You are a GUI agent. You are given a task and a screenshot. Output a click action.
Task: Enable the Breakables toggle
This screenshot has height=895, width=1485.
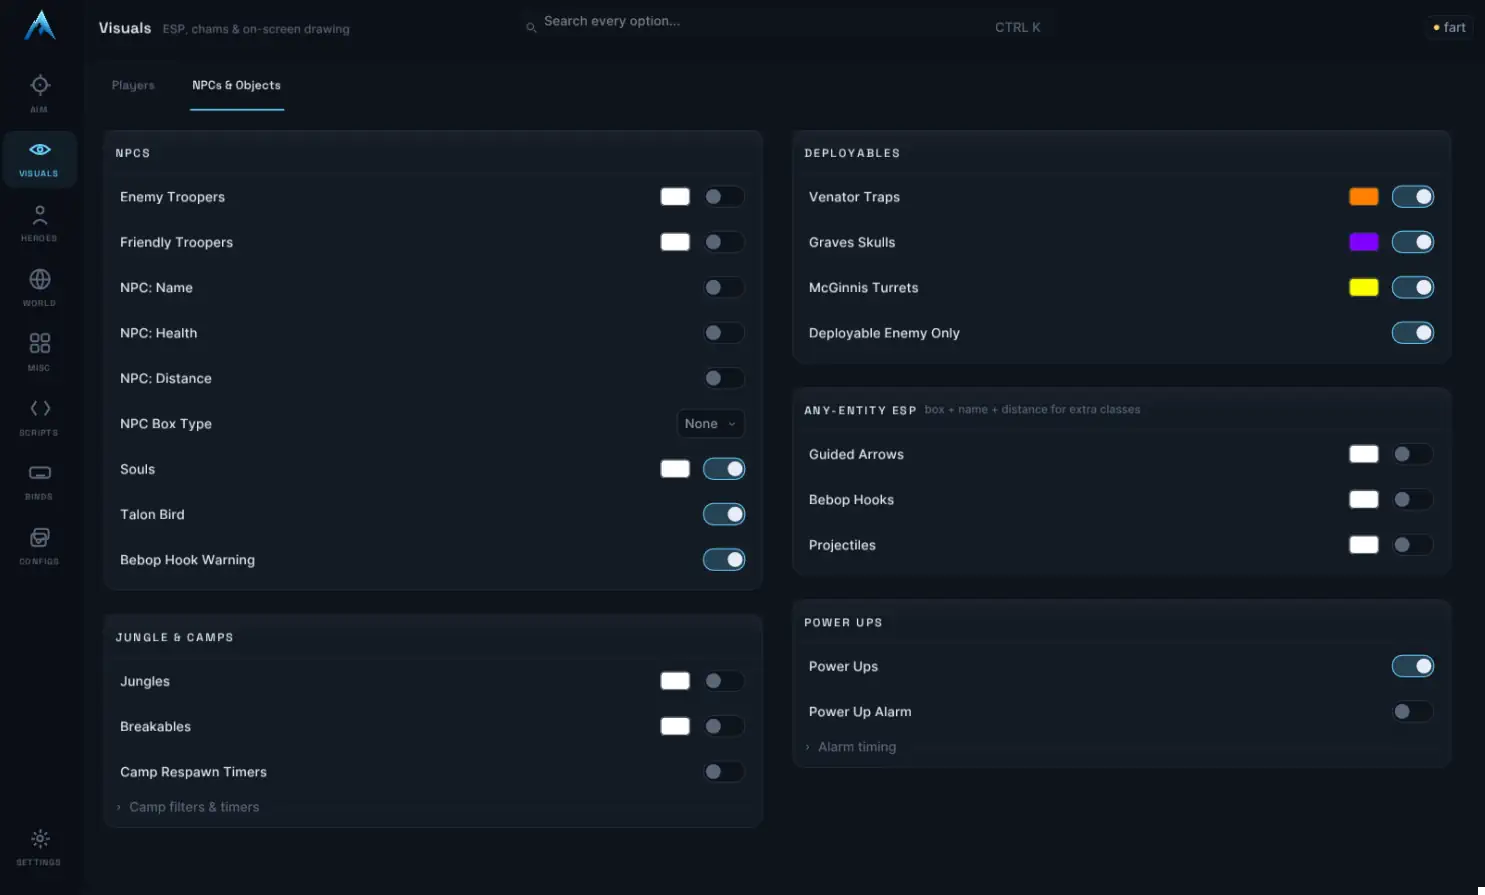click(723, 726)
